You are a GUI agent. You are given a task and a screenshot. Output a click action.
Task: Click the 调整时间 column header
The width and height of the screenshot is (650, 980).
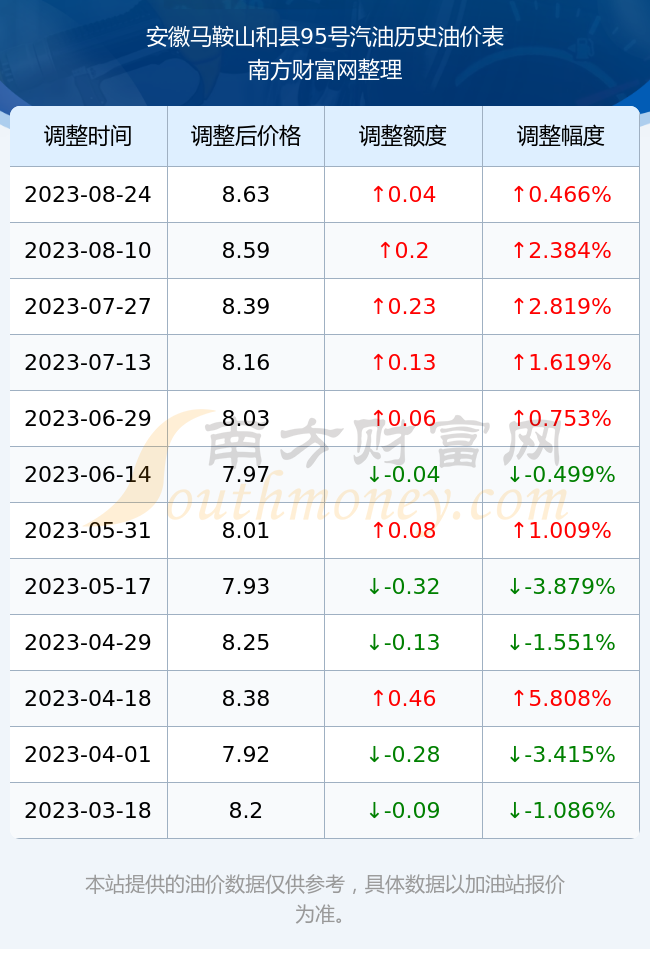point(88,136)
